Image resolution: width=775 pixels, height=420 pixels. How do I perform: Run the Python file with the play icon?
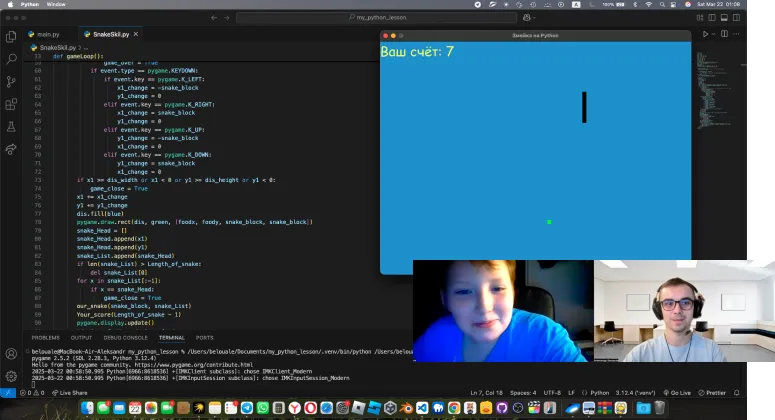(705, 34)
